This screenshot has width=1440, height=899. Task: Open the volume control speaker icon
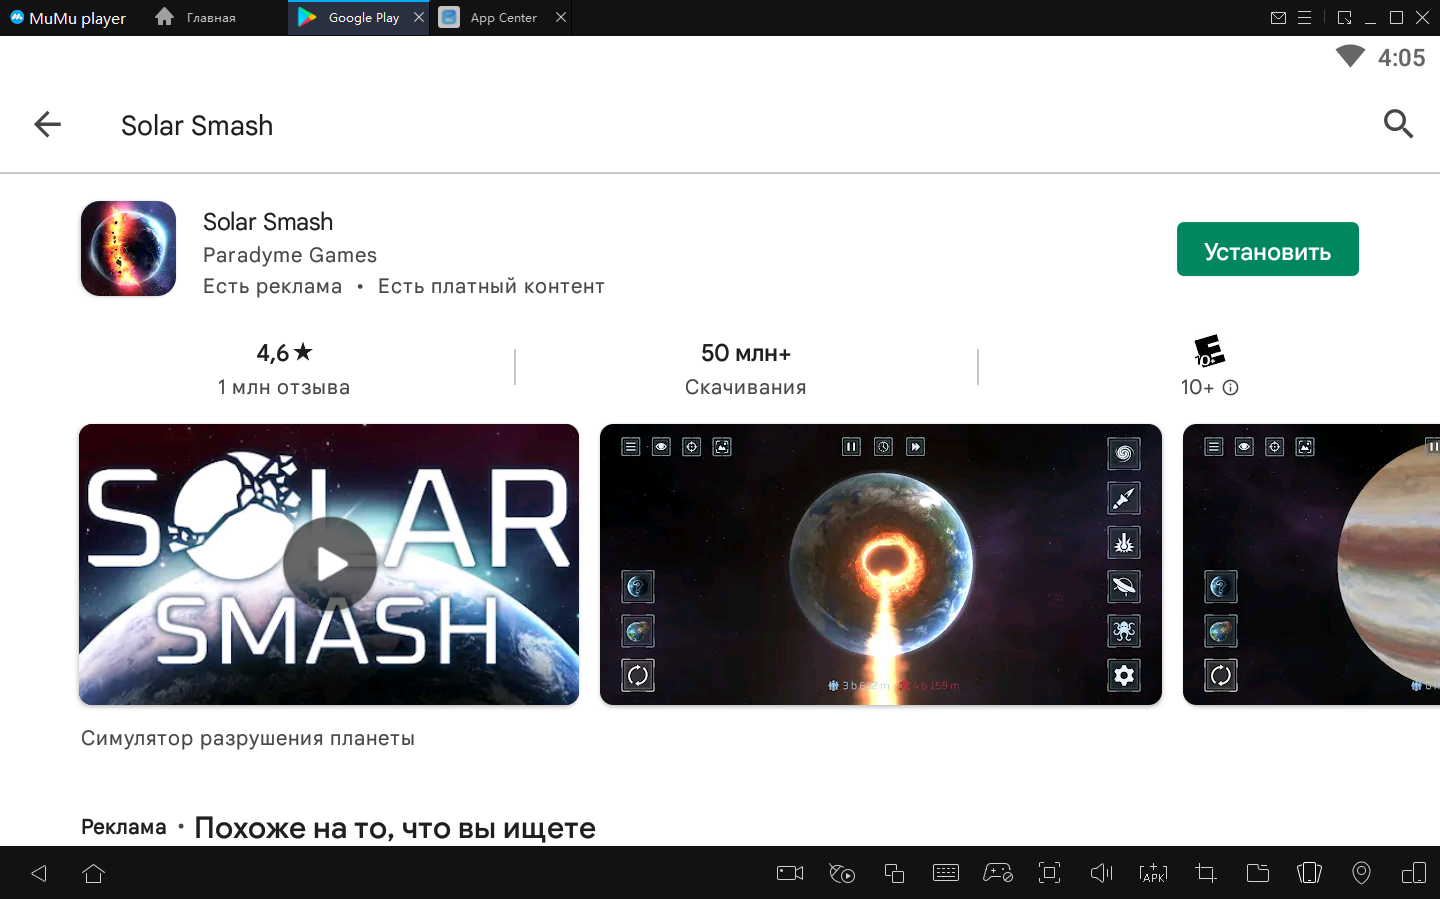(x=1101, y=873)
